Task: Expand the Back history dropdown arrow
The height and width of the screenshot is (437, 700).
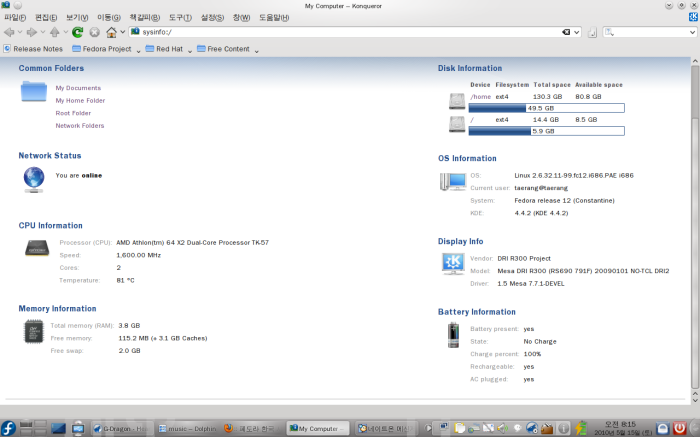Action: point(20,32)
